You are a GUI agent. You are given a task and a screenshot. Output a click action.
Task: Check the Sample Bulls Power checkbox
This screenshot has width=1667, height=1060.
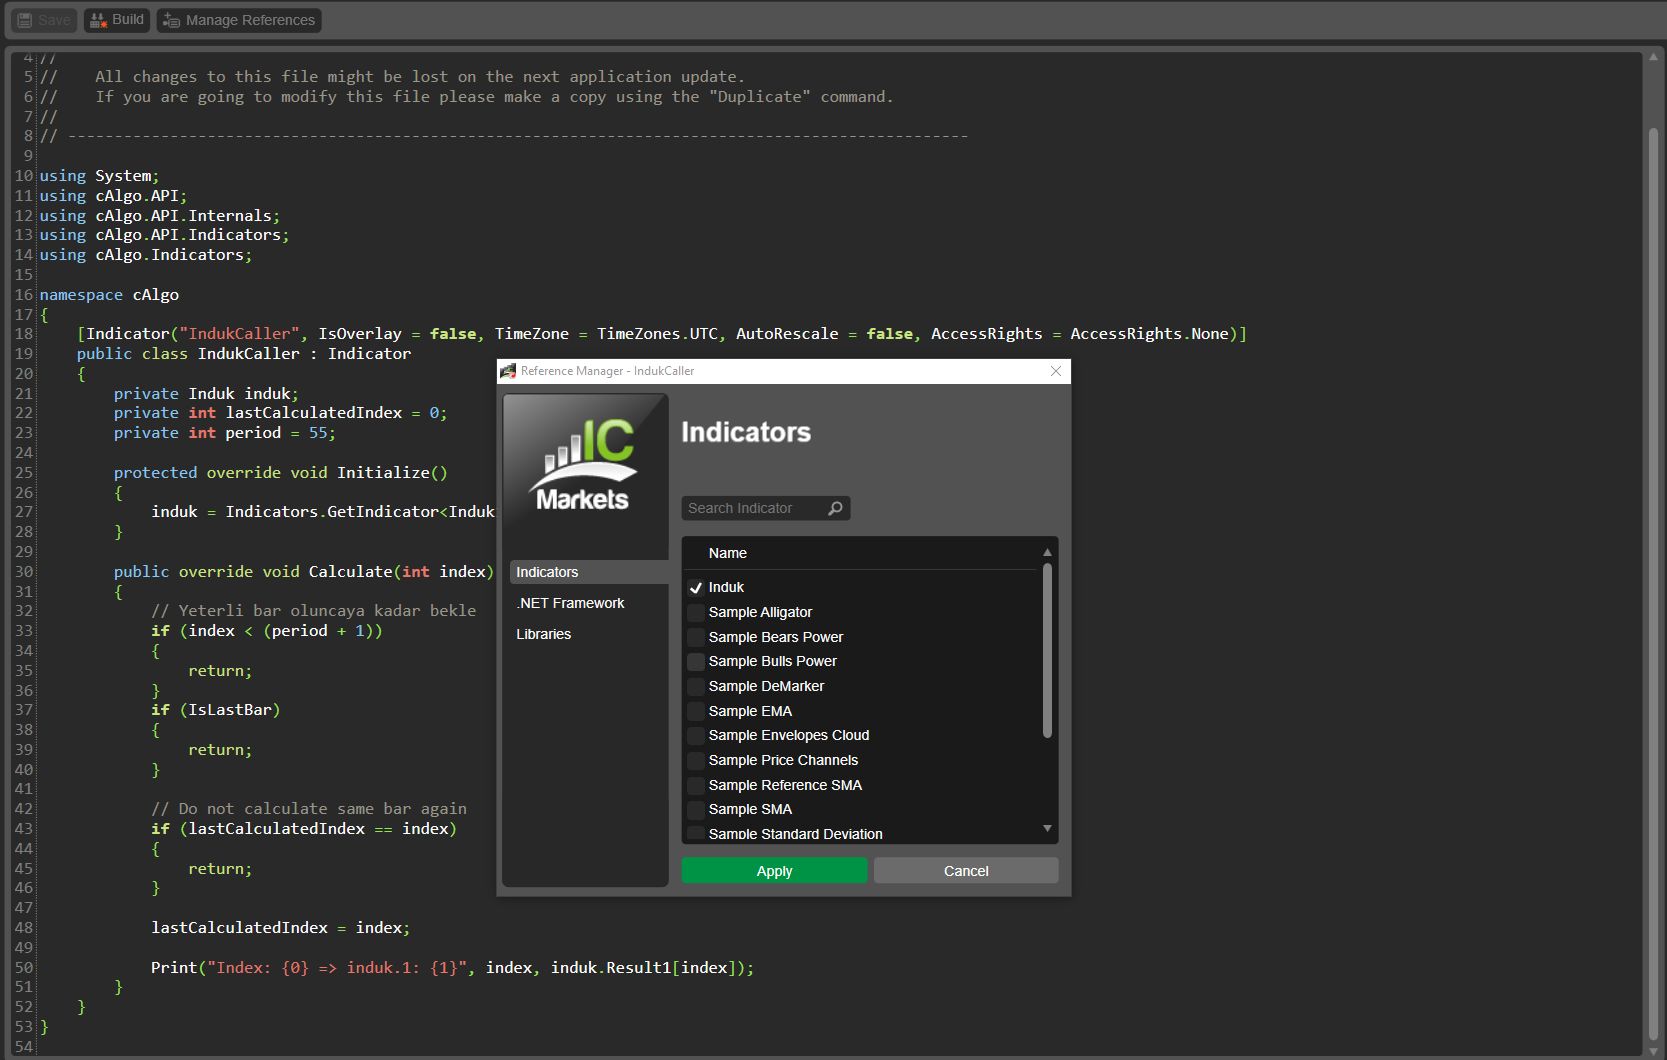pyautogui.click(x=696, y=661)
